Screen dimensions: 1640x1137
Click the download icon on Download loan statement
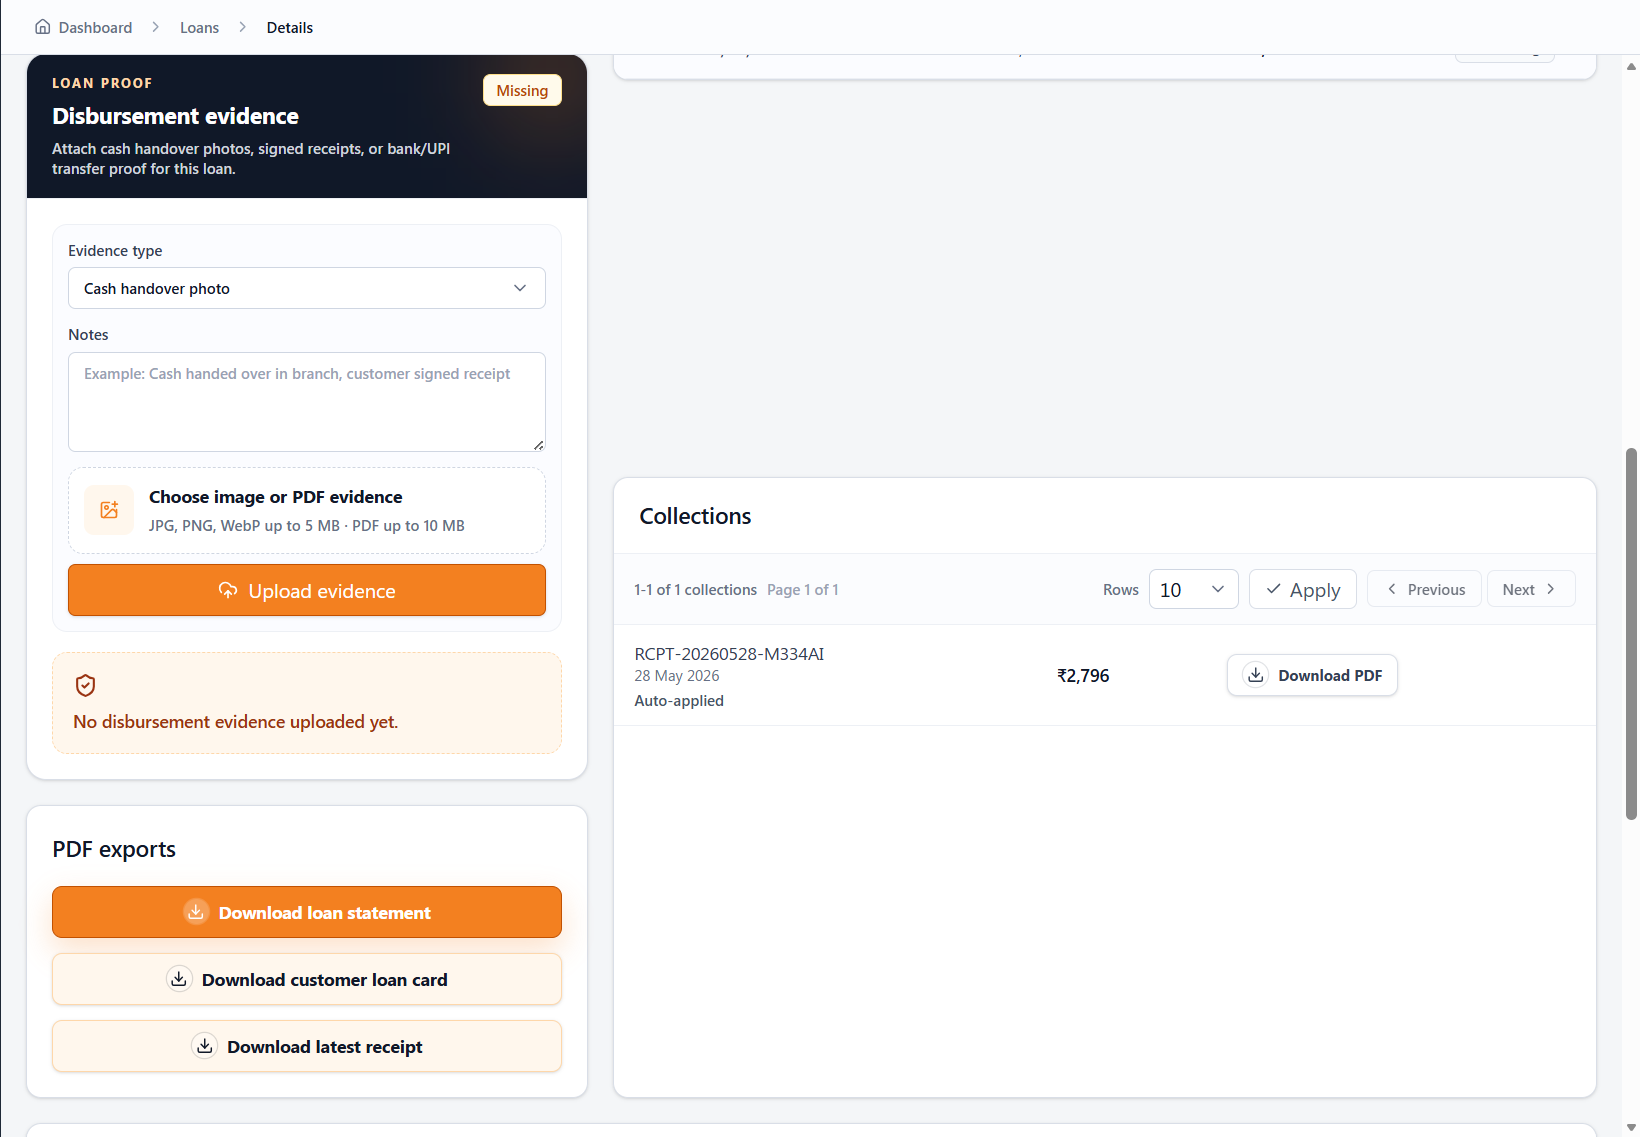(x=196, y=912)
